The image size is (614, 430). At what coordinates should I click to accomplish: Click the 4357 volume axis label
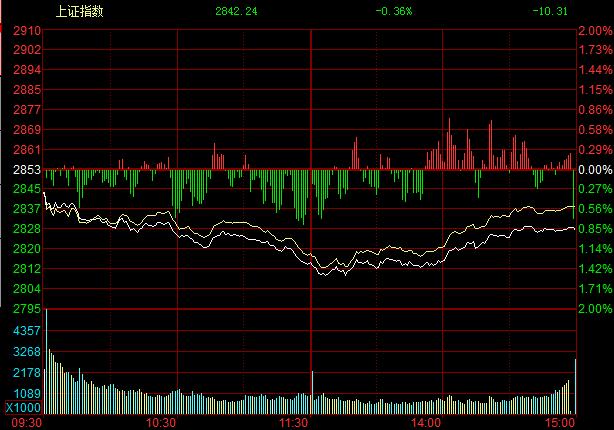[27, 331]
